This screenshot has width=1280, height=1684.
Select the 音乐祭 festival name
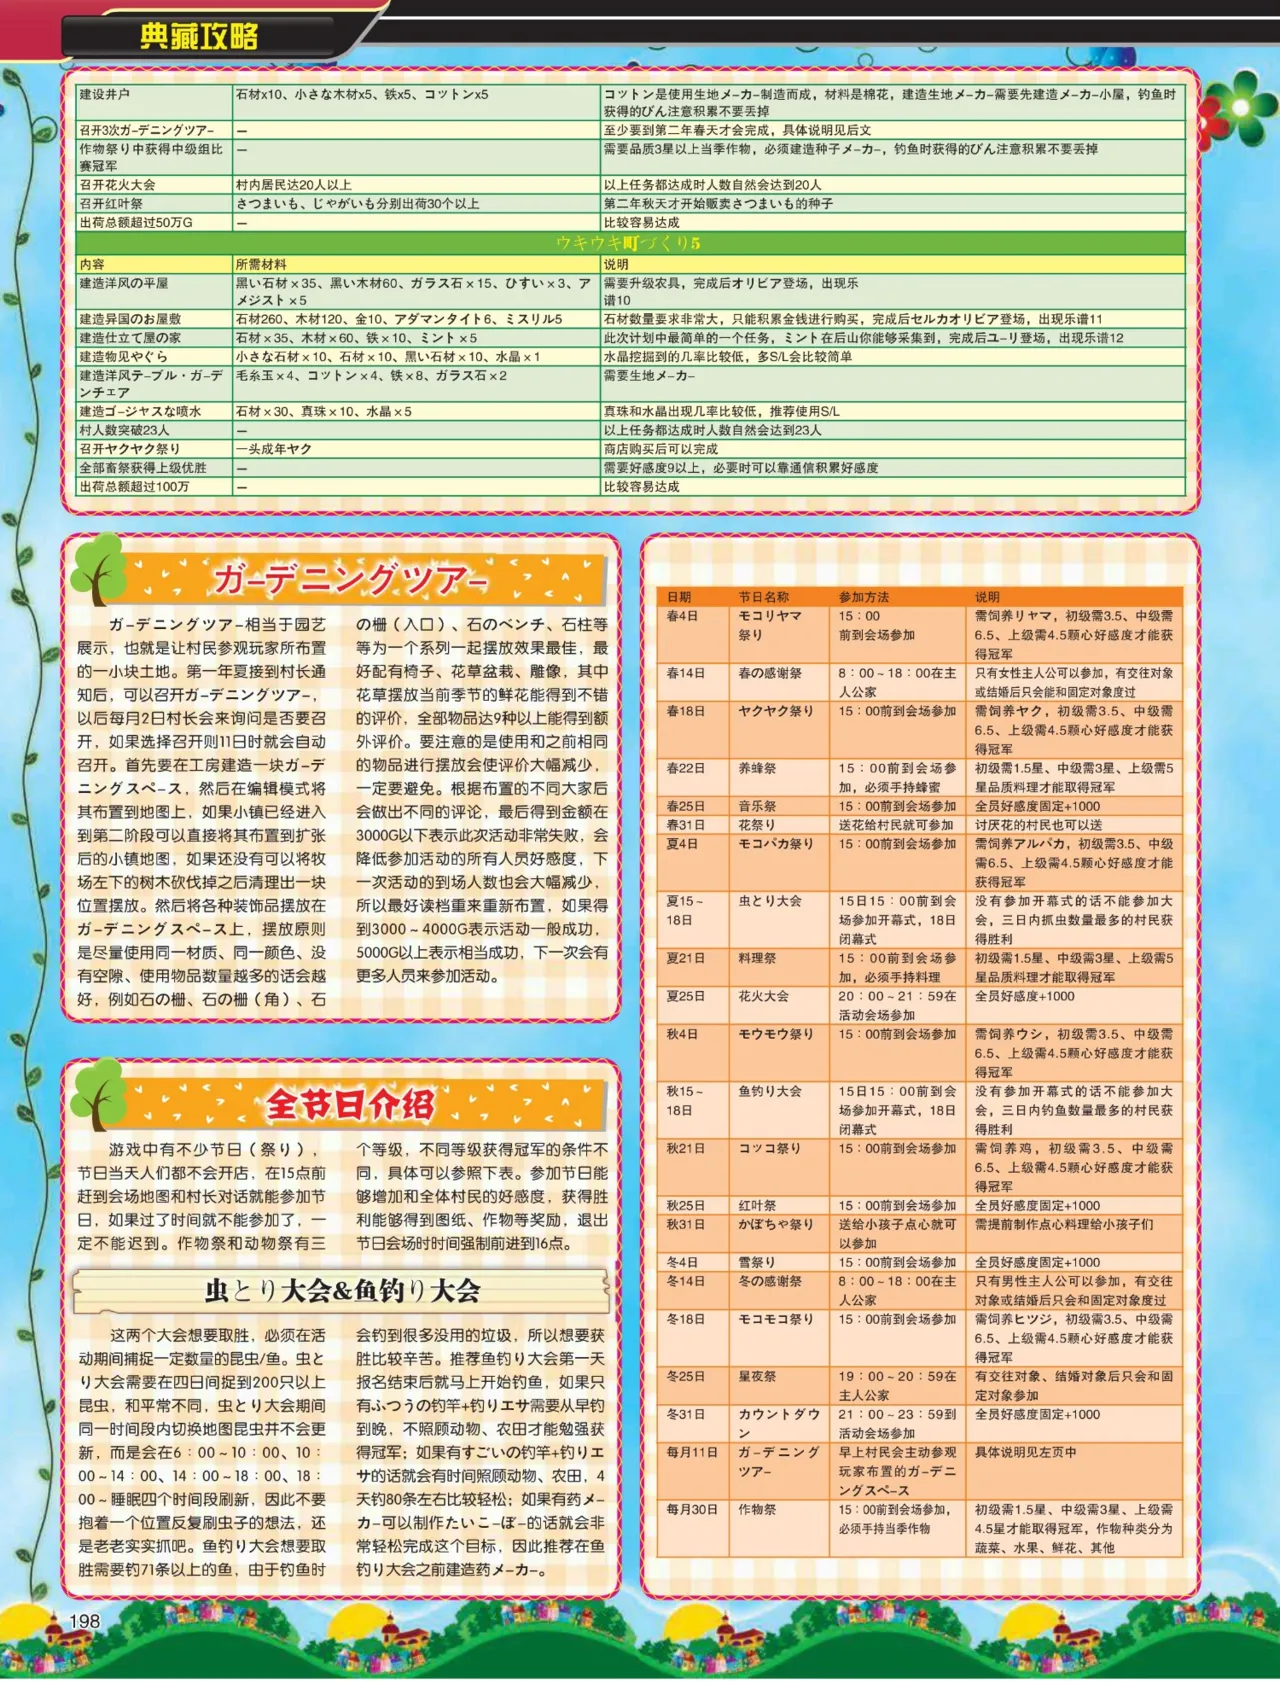(757, 806)
